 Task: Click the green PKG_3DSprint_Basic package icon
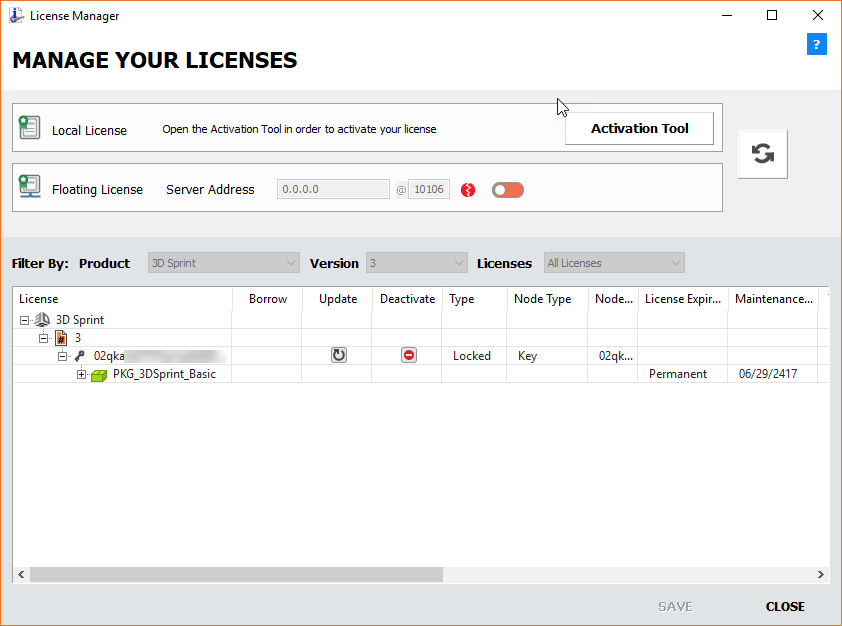point(99,375)
